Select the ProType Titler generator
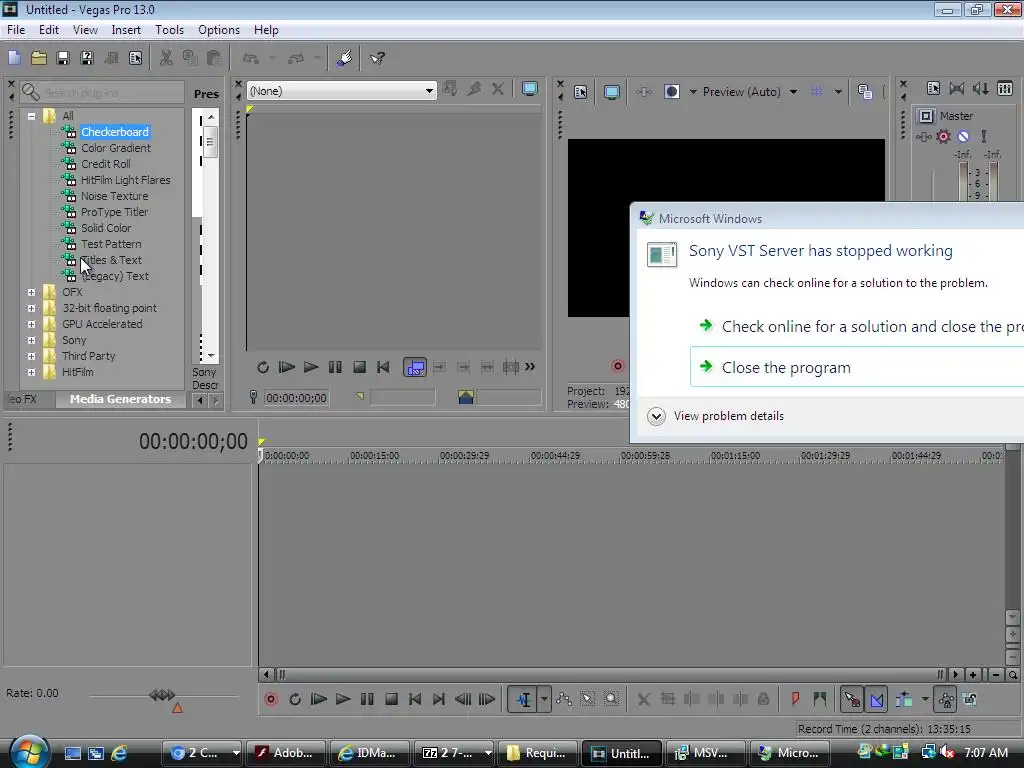The width and height of the screenshot is (1024, 768). pyautogui.click(x=114, y=212)
